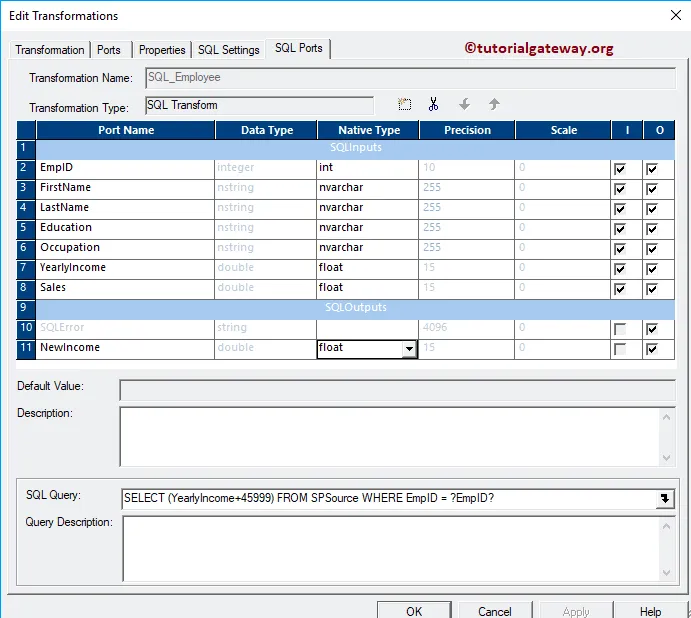
Task: Select the YearlyIncome native type cell
Action: (x=367, y=268)
